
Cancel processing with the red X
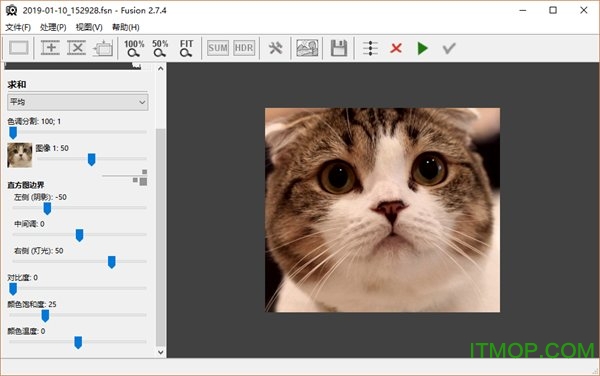tap(396, 48)
